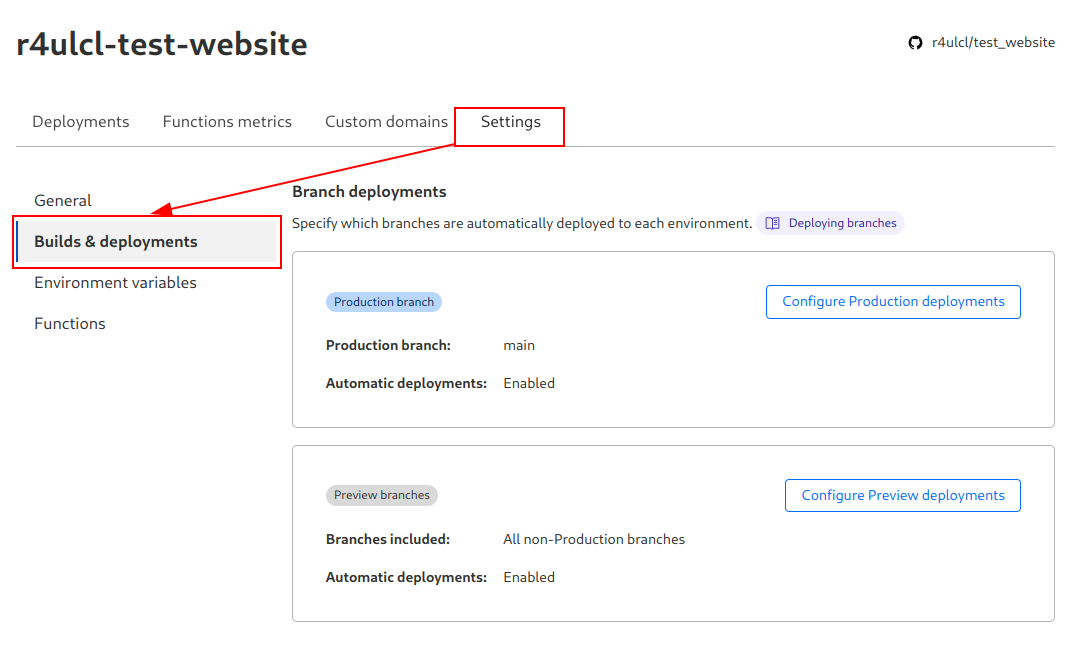Open the Deploying branches documentation badge

pyautogui.click(x=831, y=222)
